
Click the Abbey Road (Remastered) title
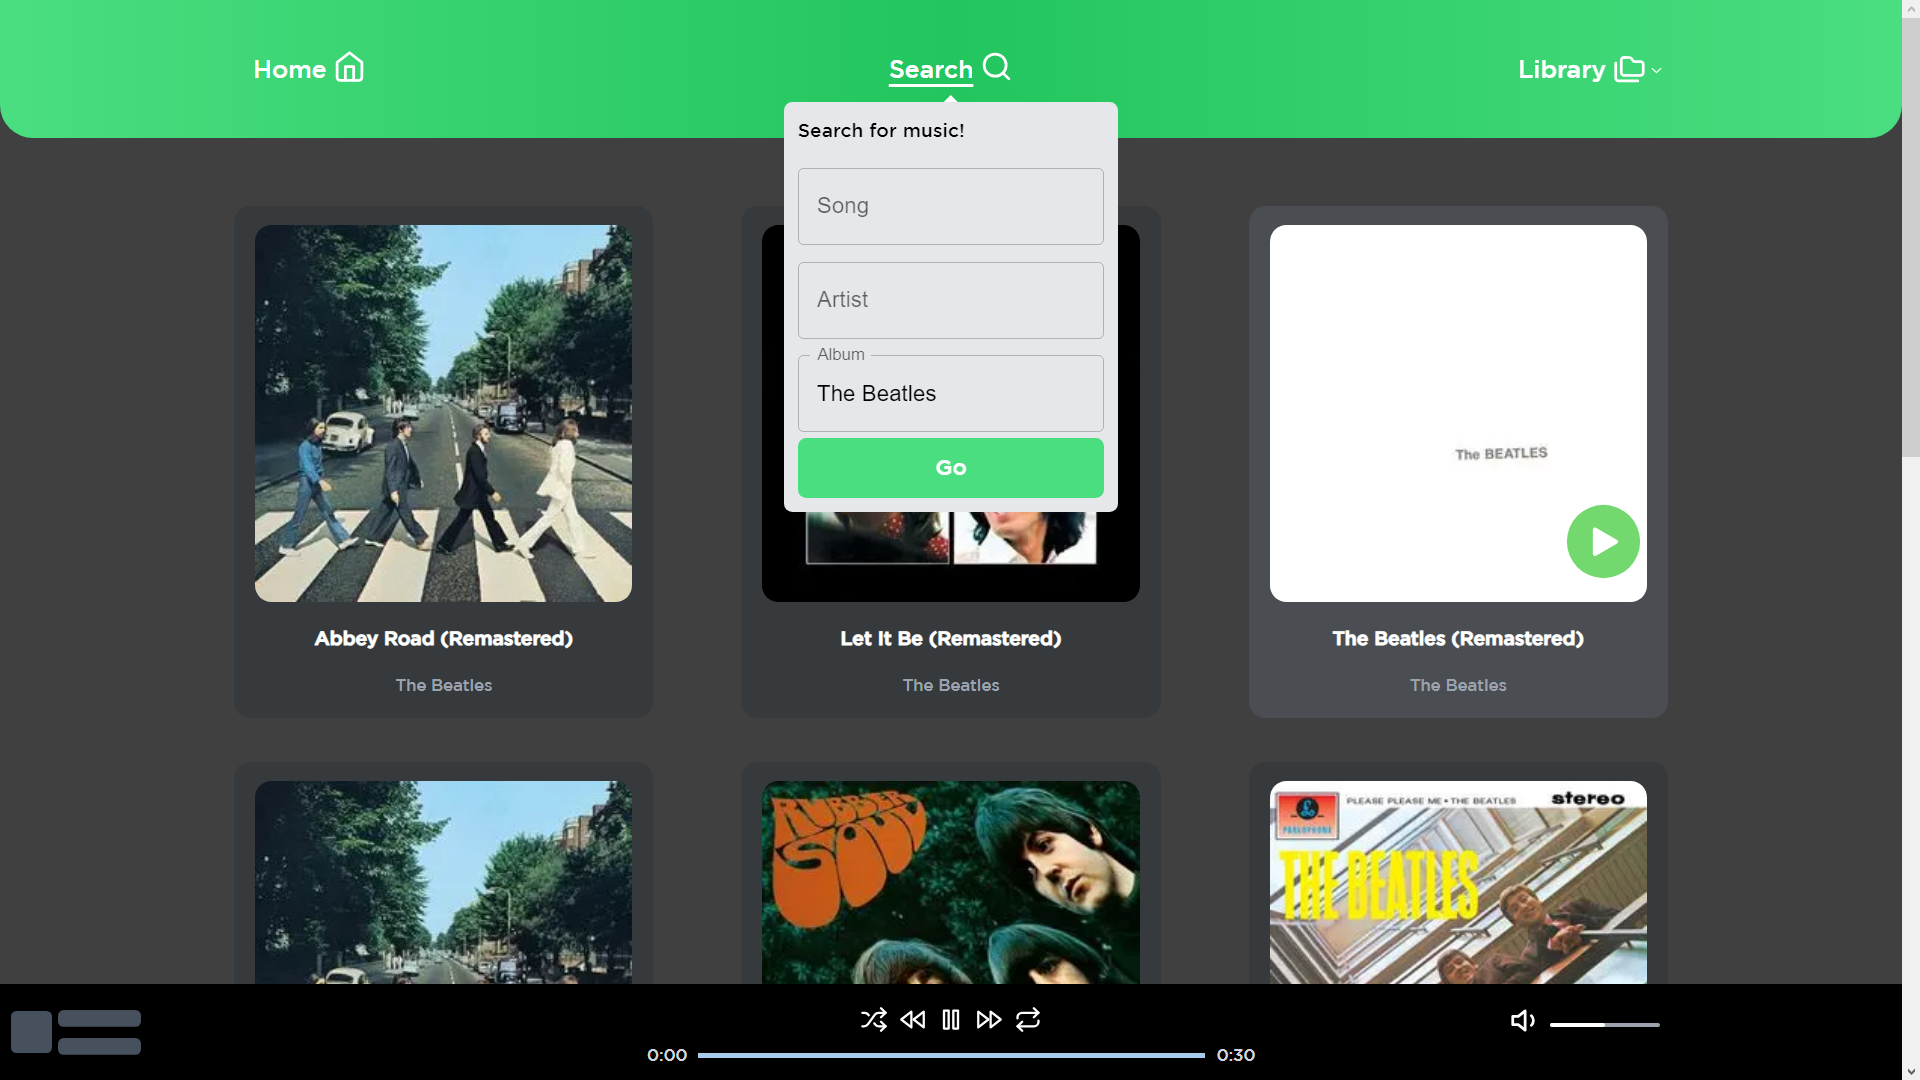point(443,638)
